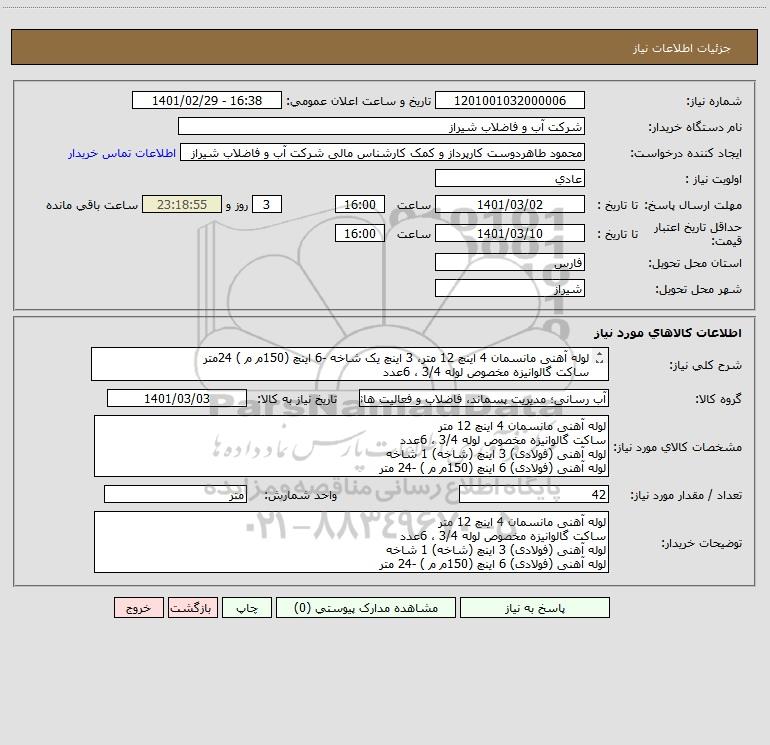Click the quantity field 42
Viewport: 770px width, 745px height.
pos(534,495)
